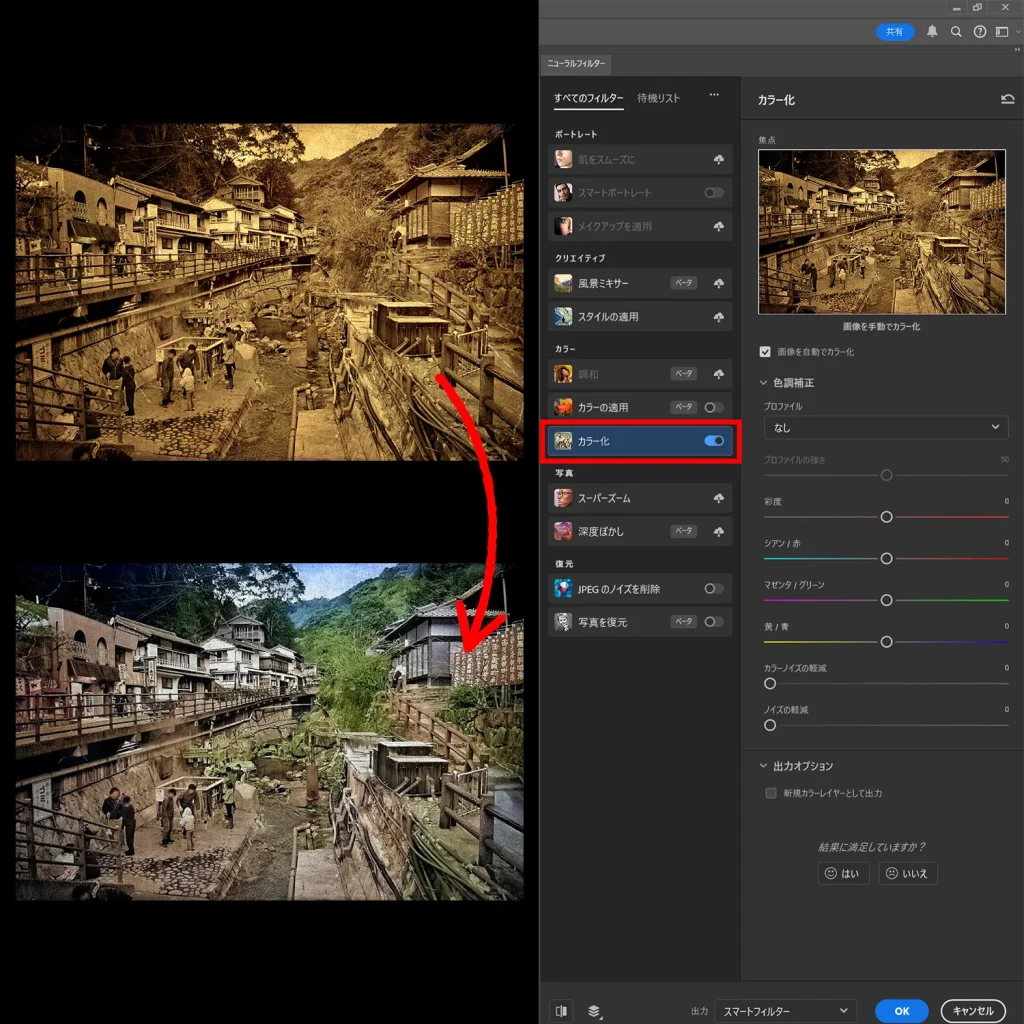Image resolution: width=1024 pixels, height=1024 pixels.
Task: Open the three-dot filter list options
Action: coord(714,96)
